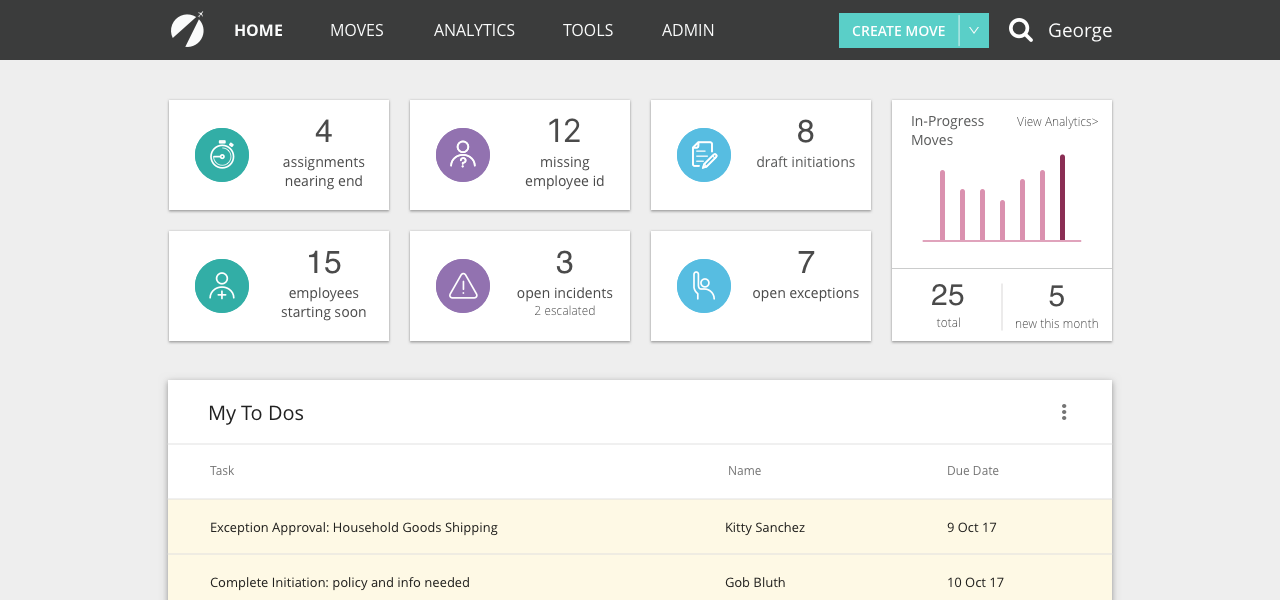1280x600 pixels.
Task: Click the open exceptions raised-hand icon
Action: coord(704,286)
